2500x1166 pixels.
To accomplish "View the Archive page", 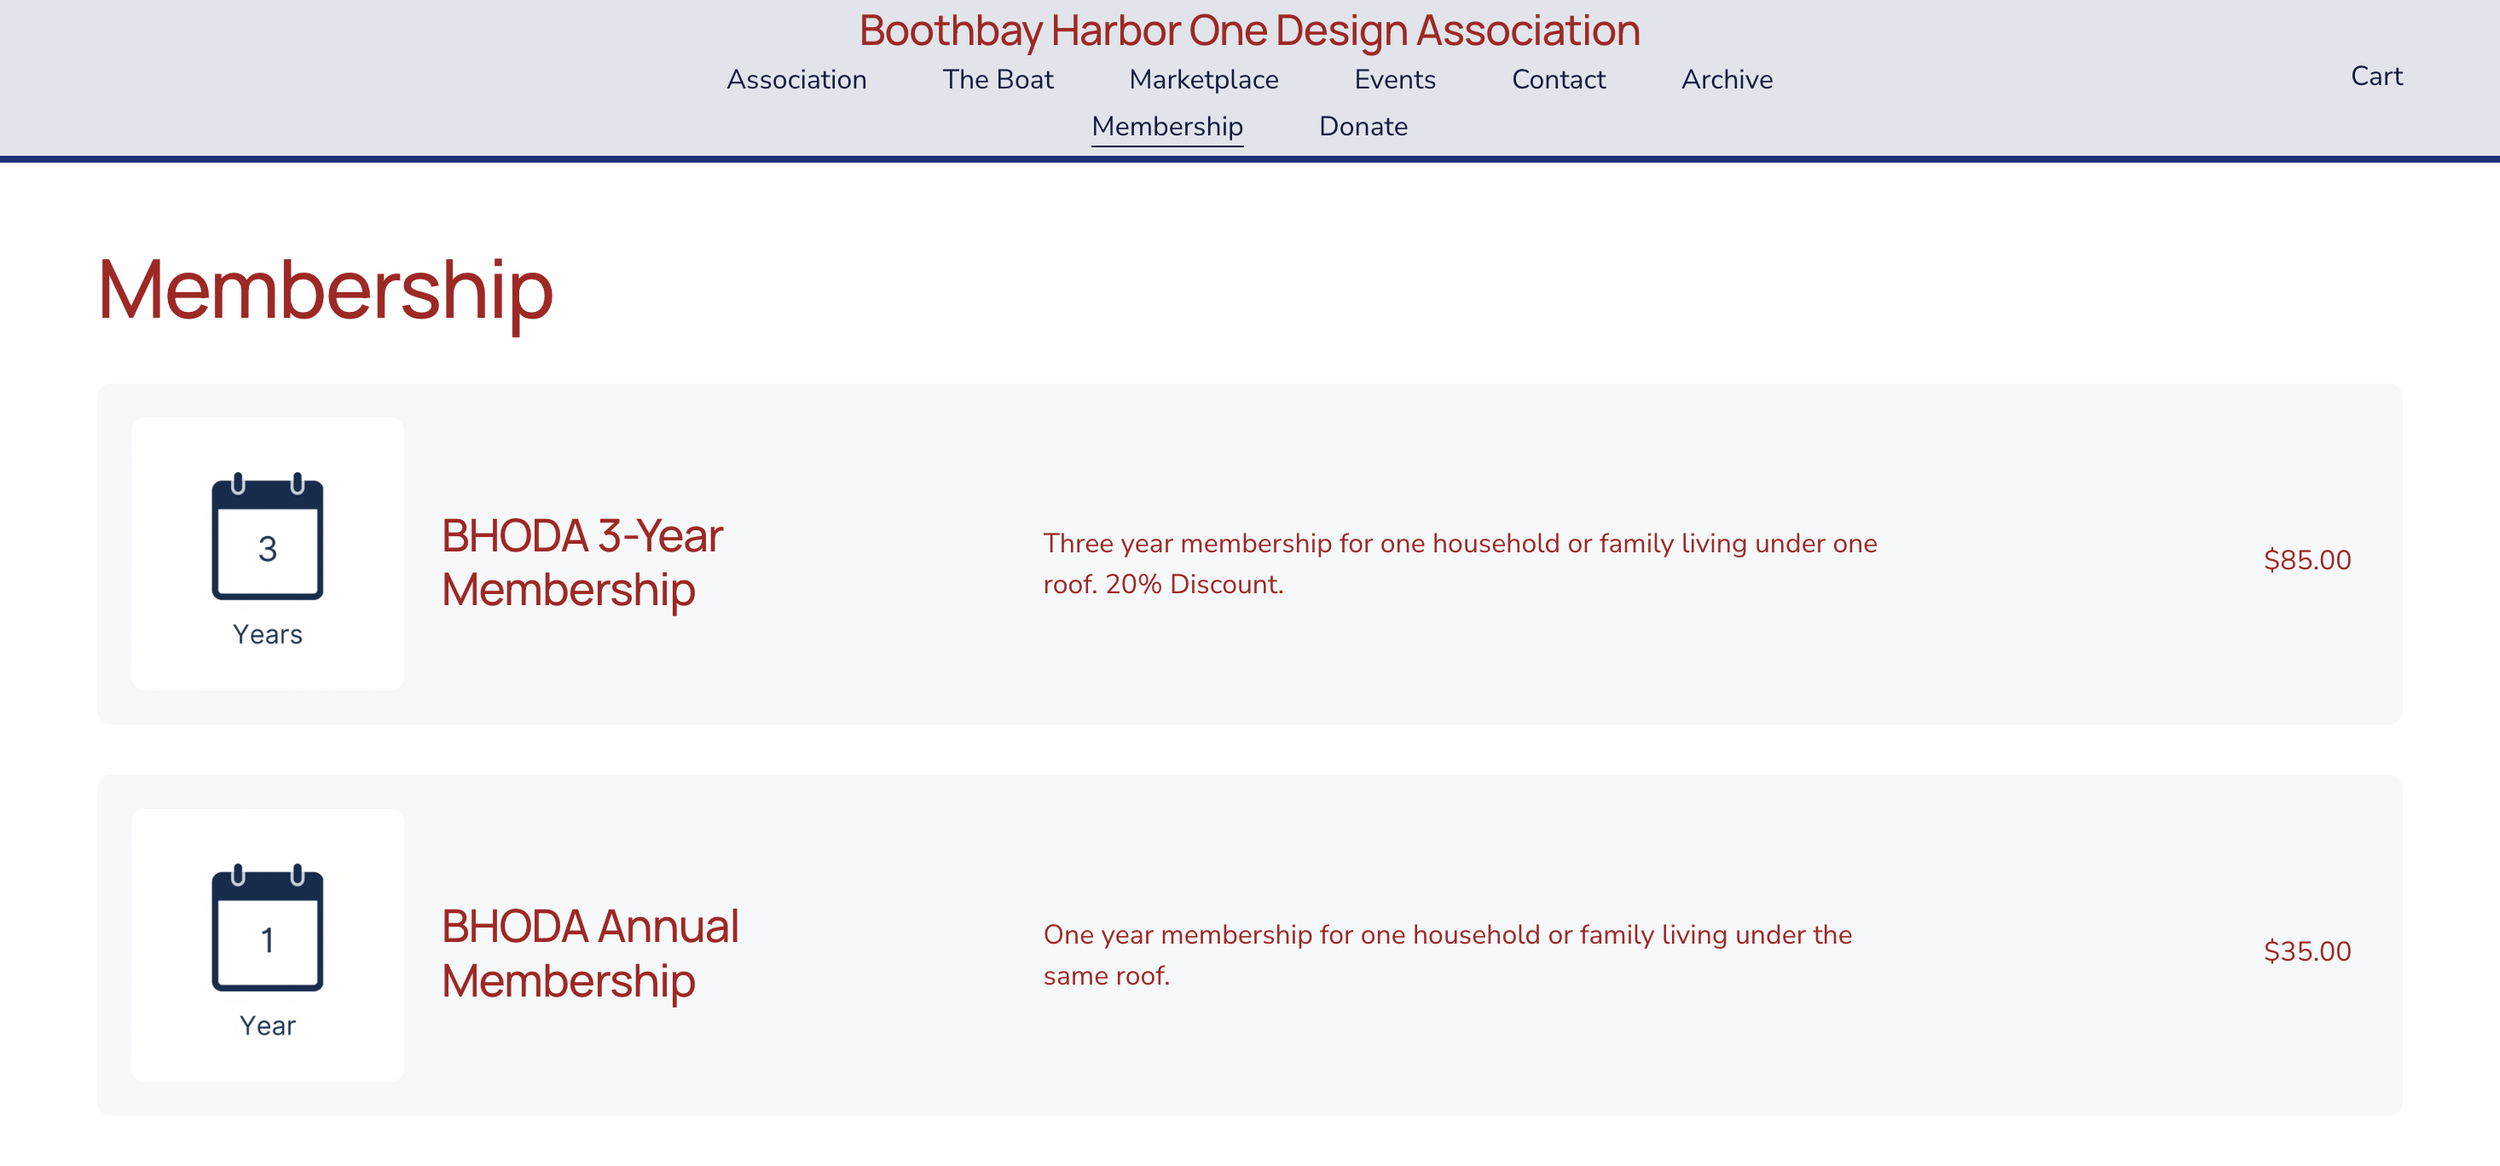I will point(1727,79).
